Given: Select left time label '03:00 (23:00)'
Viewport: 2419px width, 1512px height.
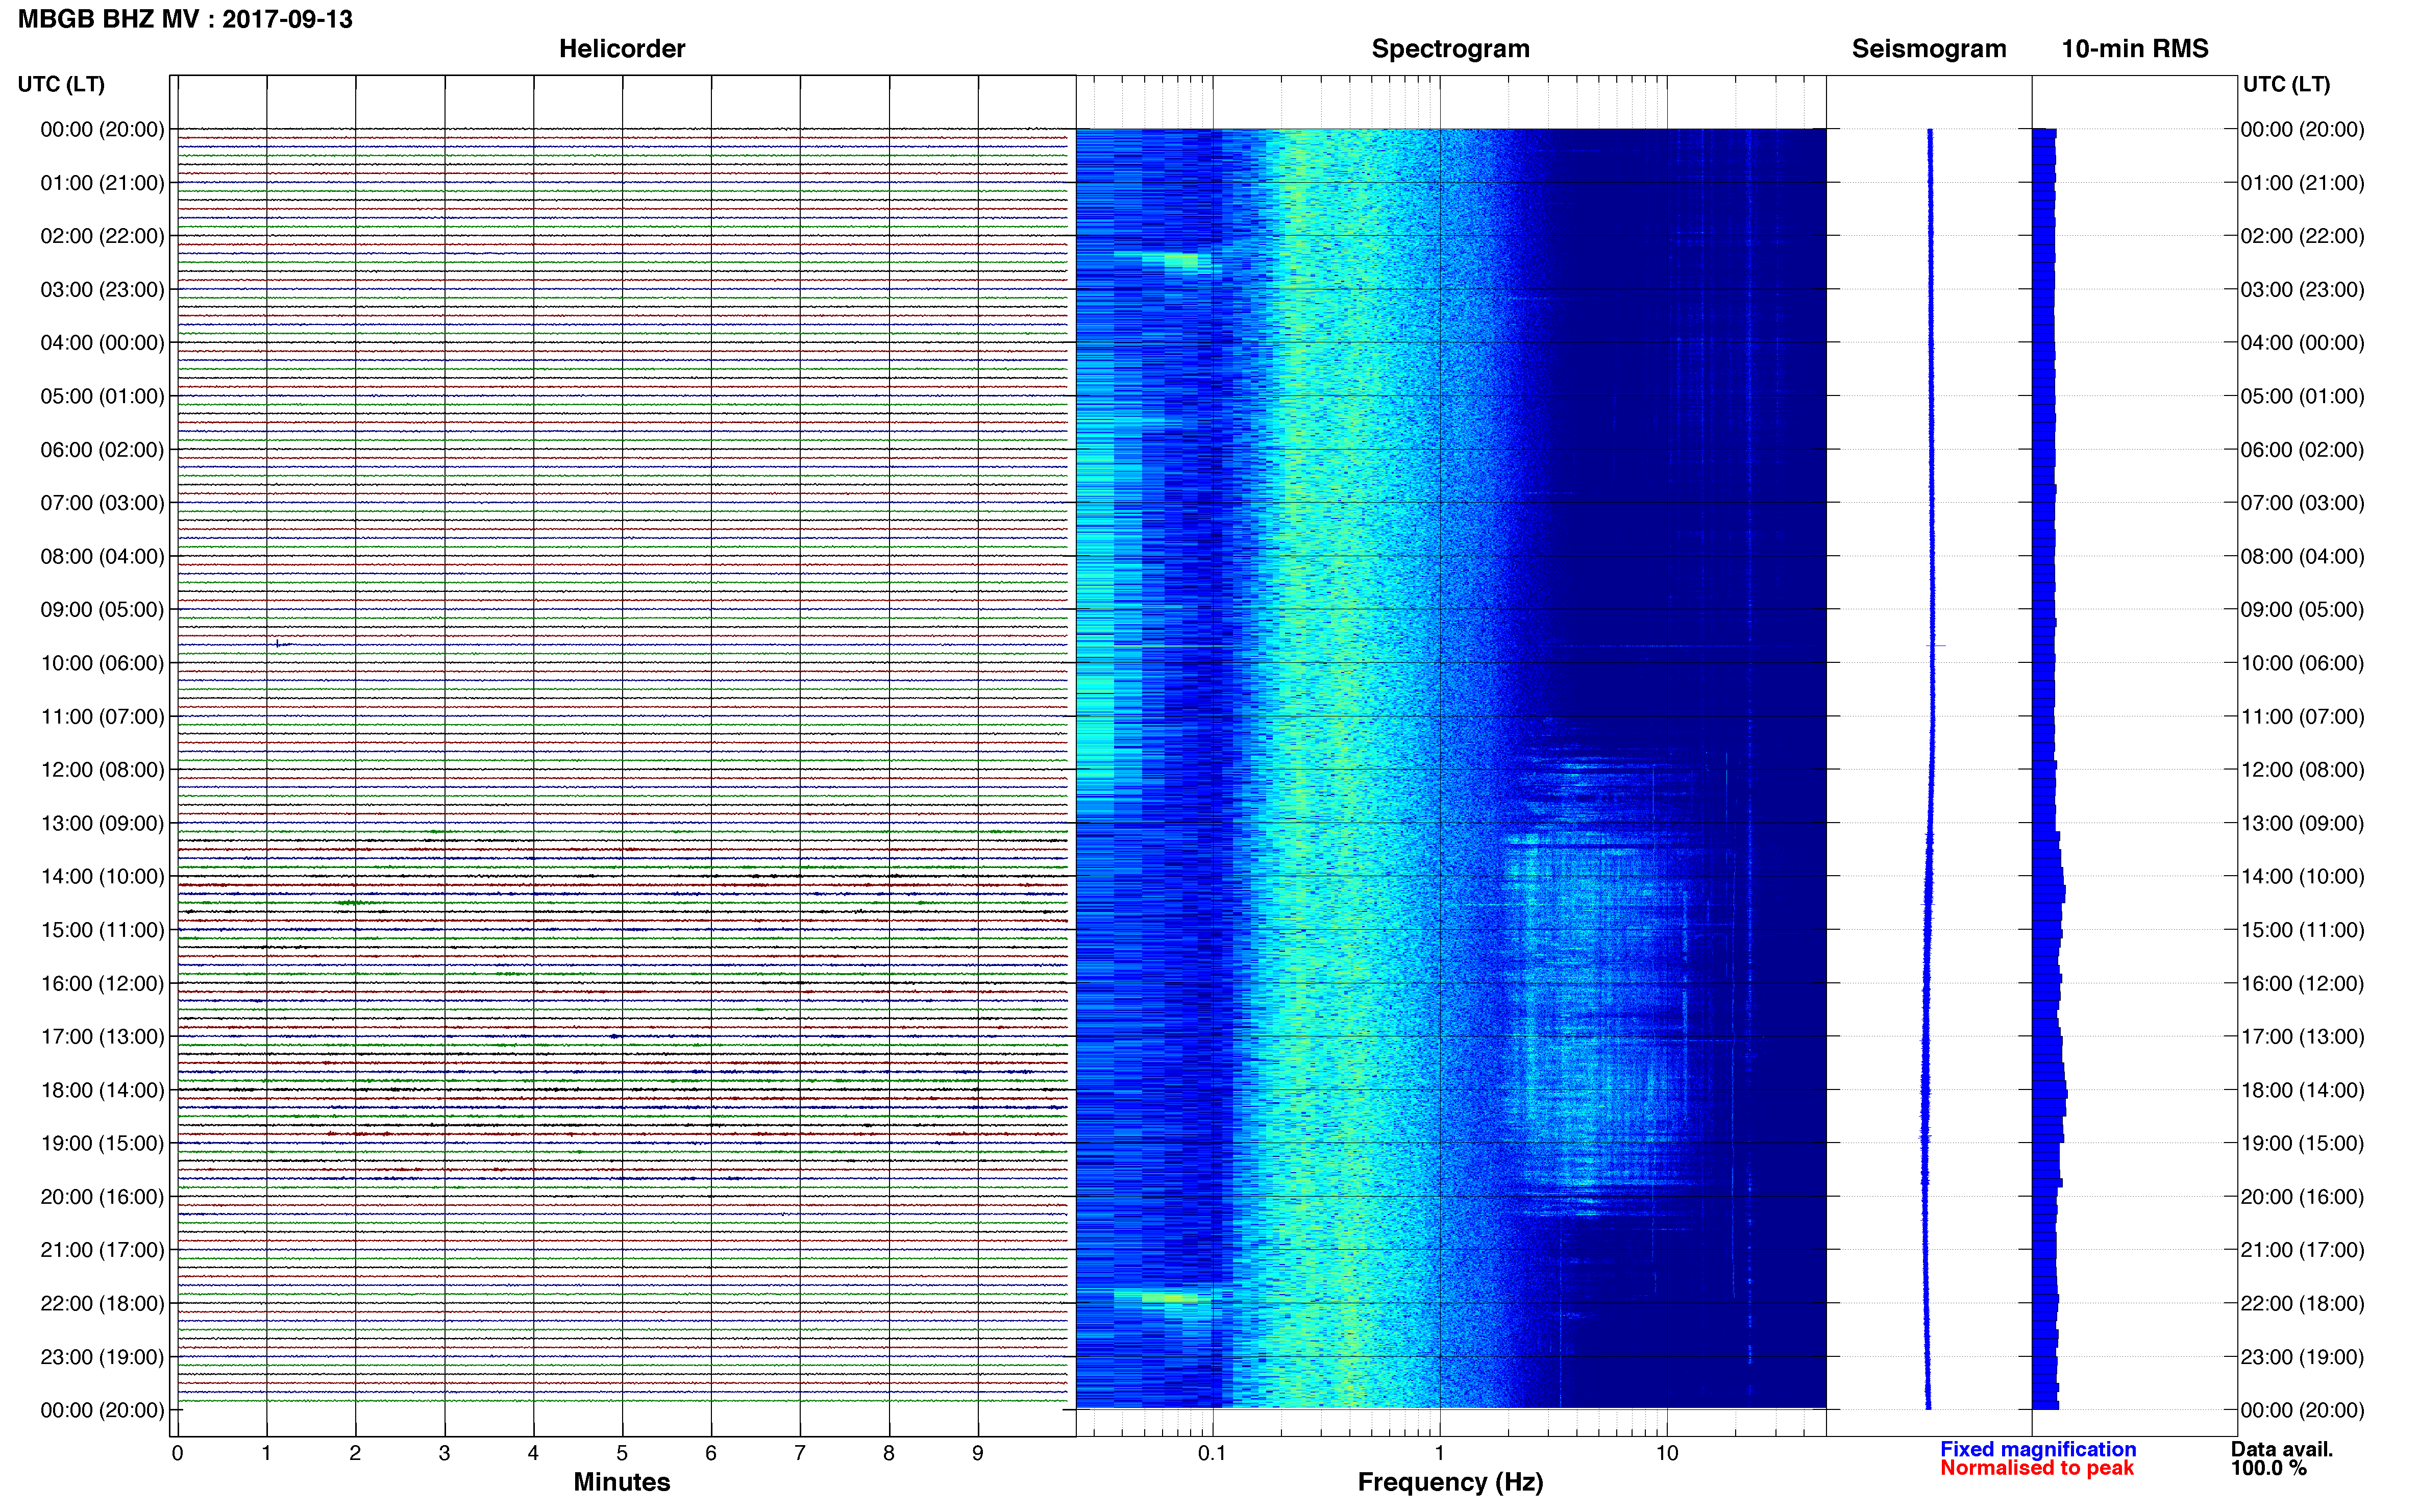Looking at the screenshot, I should click(x=102, y=290).
